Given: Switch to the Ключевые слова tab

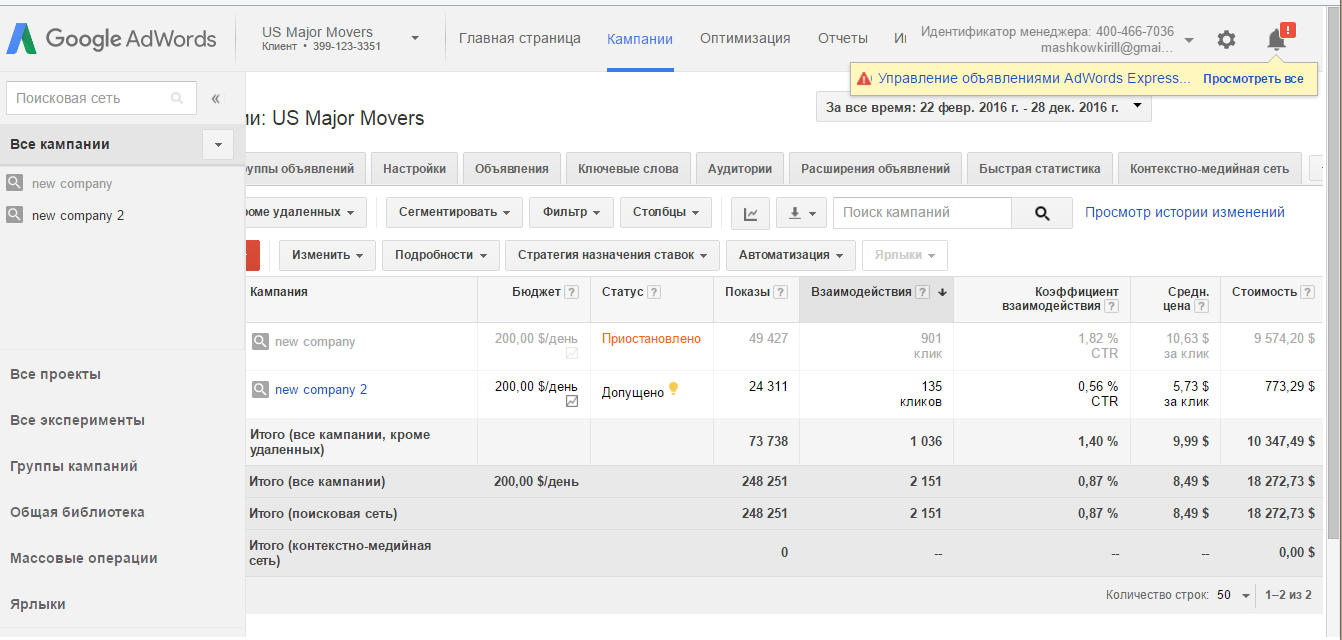Looking at the screenshot, I should tap(628, 168).
